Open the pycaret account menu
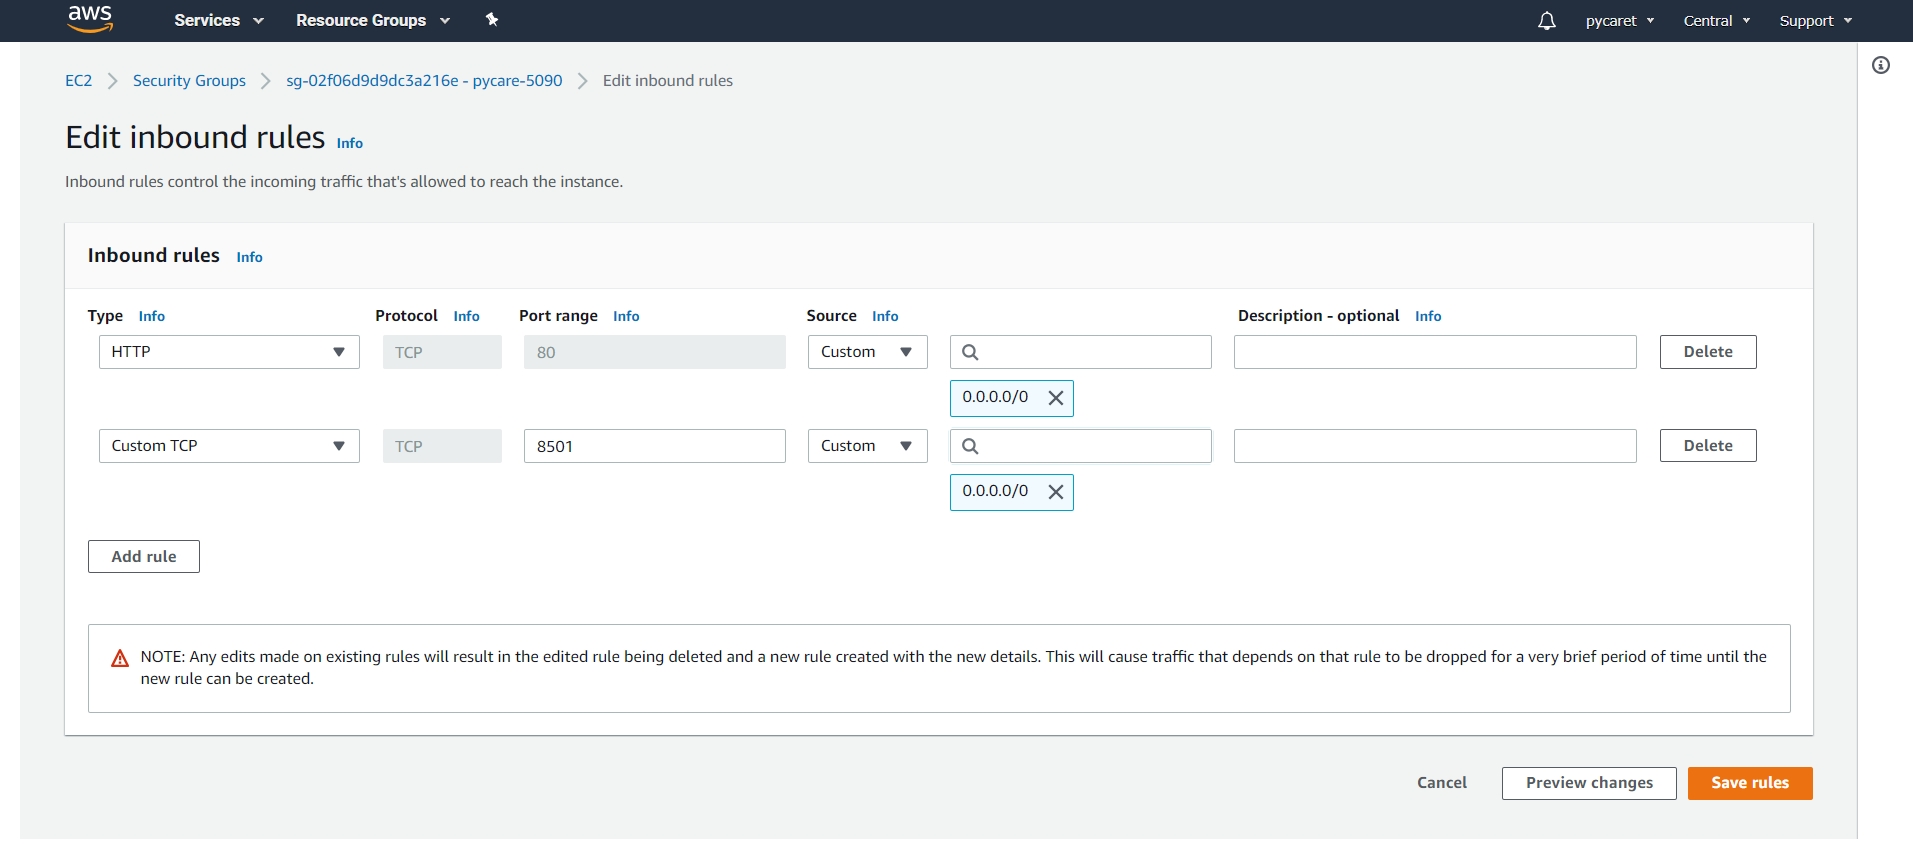The width and height of the screenshot is (1913, 863). pos(1619,21)
